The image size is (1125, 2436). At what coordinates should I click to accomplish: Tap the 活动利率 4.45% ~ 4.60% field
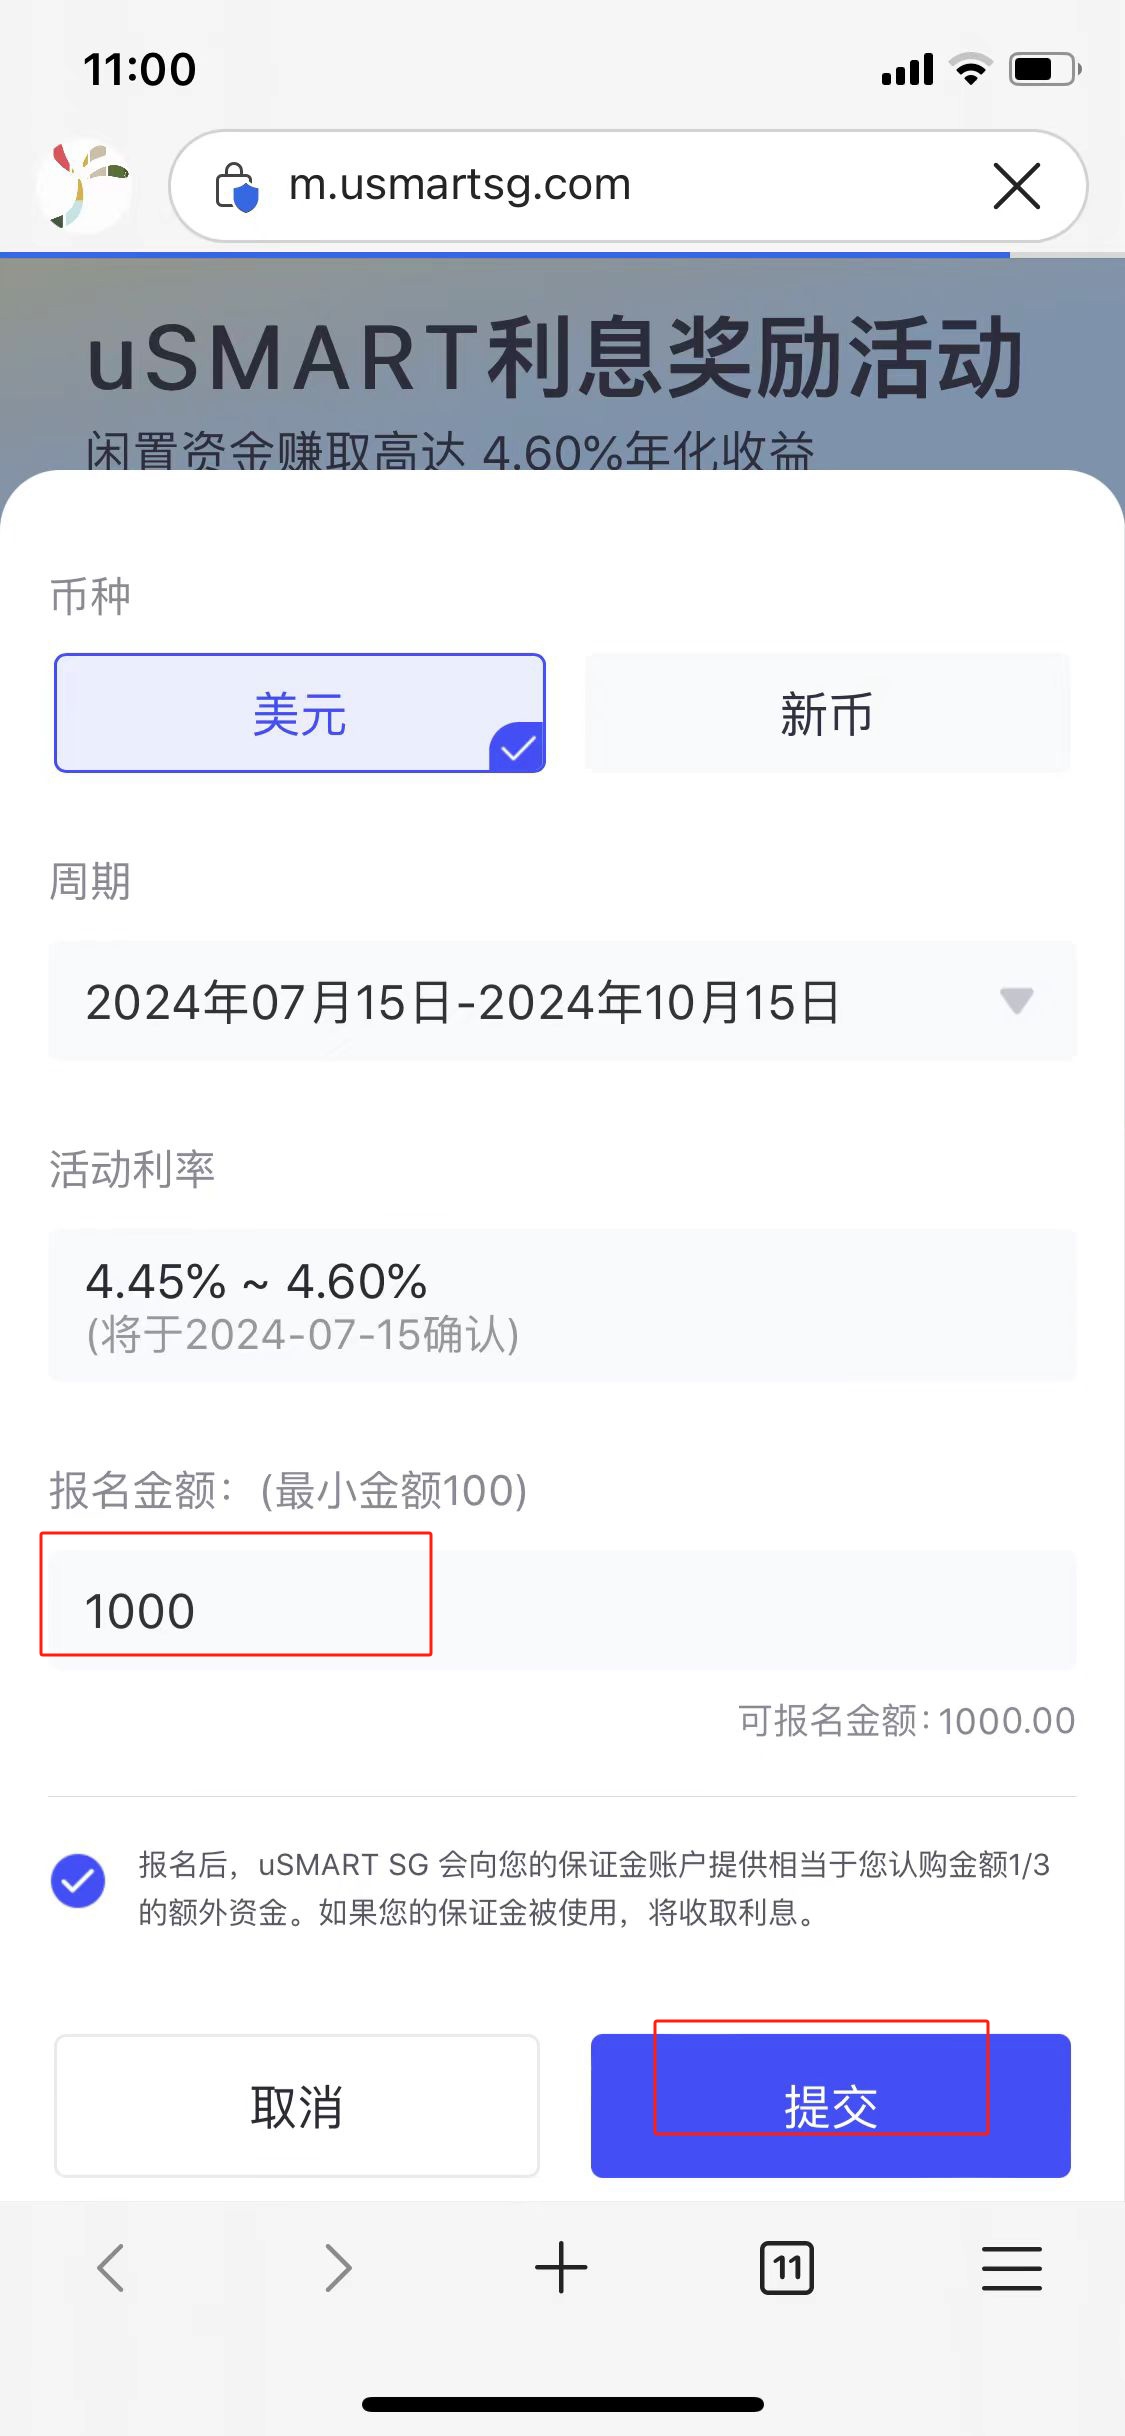562,1305
